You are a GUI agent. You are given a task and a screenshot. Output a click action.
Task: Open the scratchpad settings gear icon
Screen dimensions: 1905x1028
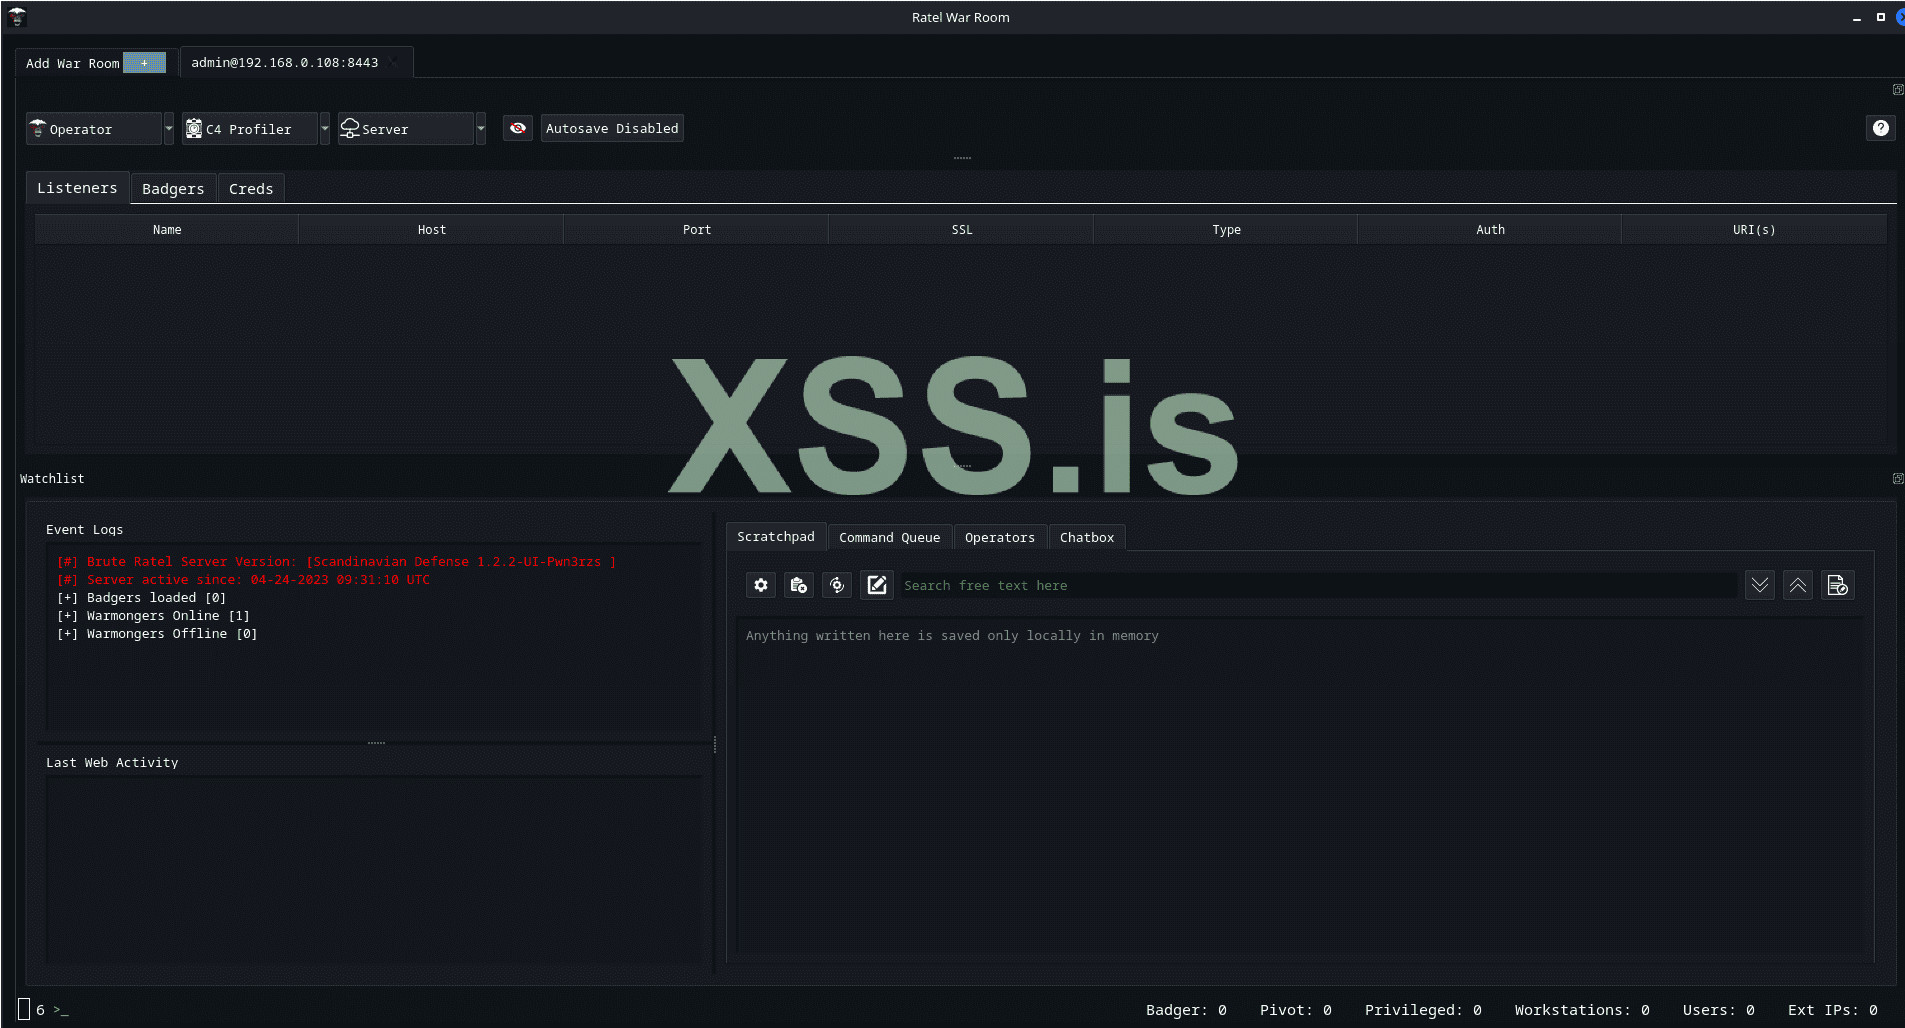(x=760, y=585)
